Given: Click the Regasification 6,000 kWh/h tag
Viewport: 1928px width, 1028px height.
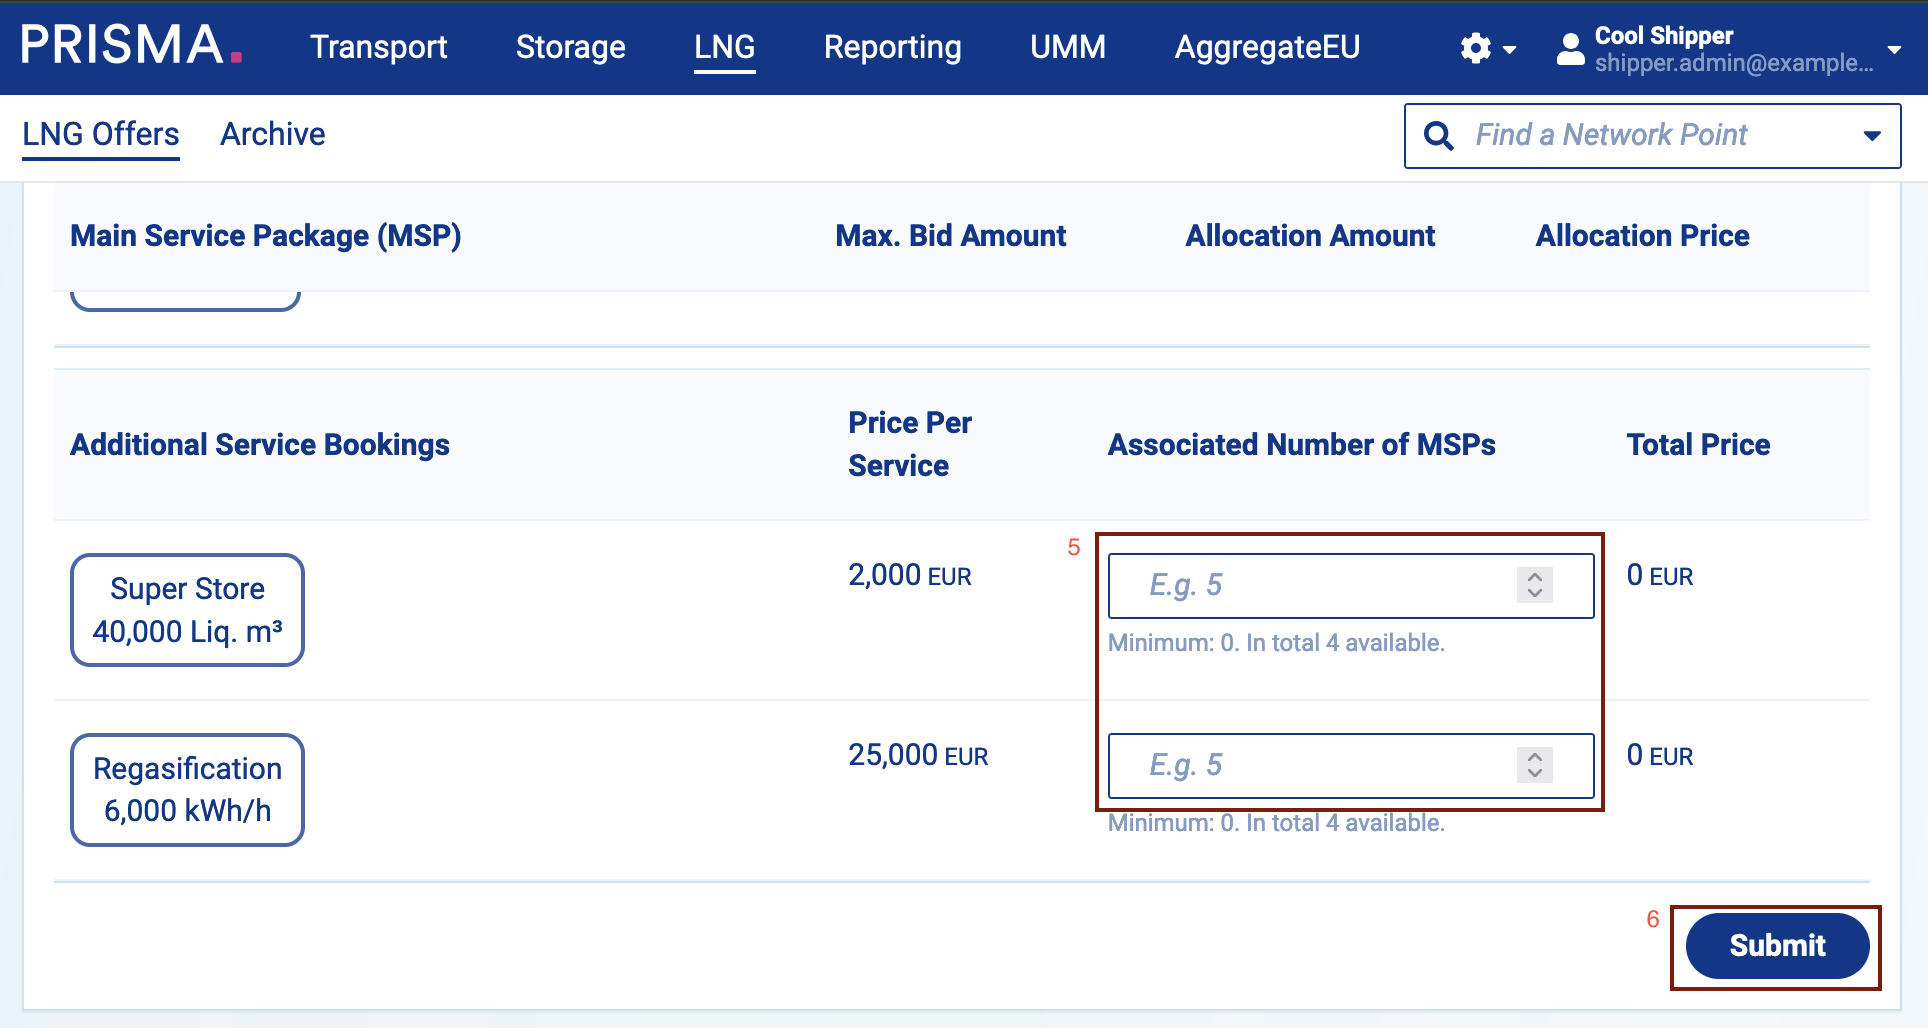Looking at the screenshot, I should (187, 790).
